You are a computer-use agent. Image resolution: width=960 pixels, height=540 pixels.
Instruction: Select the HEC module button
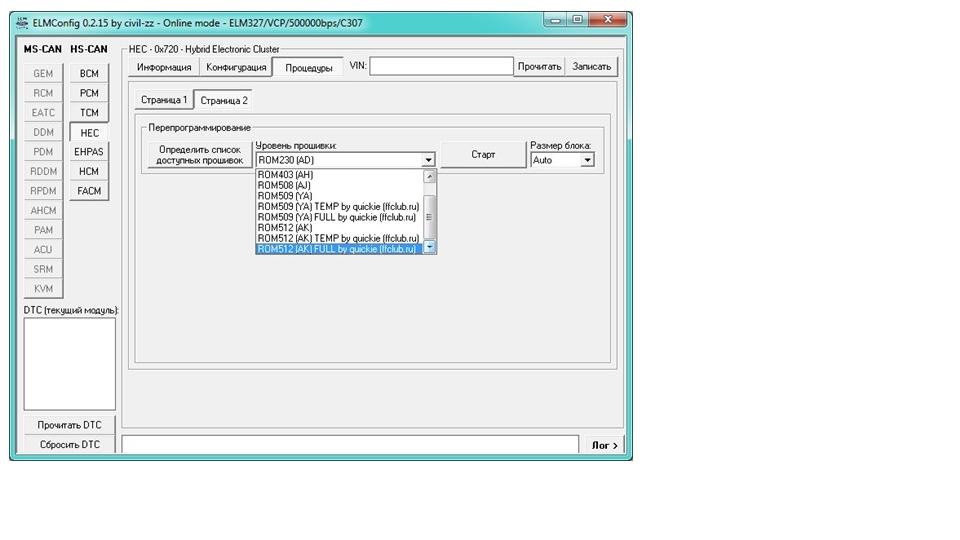point(89,133)
